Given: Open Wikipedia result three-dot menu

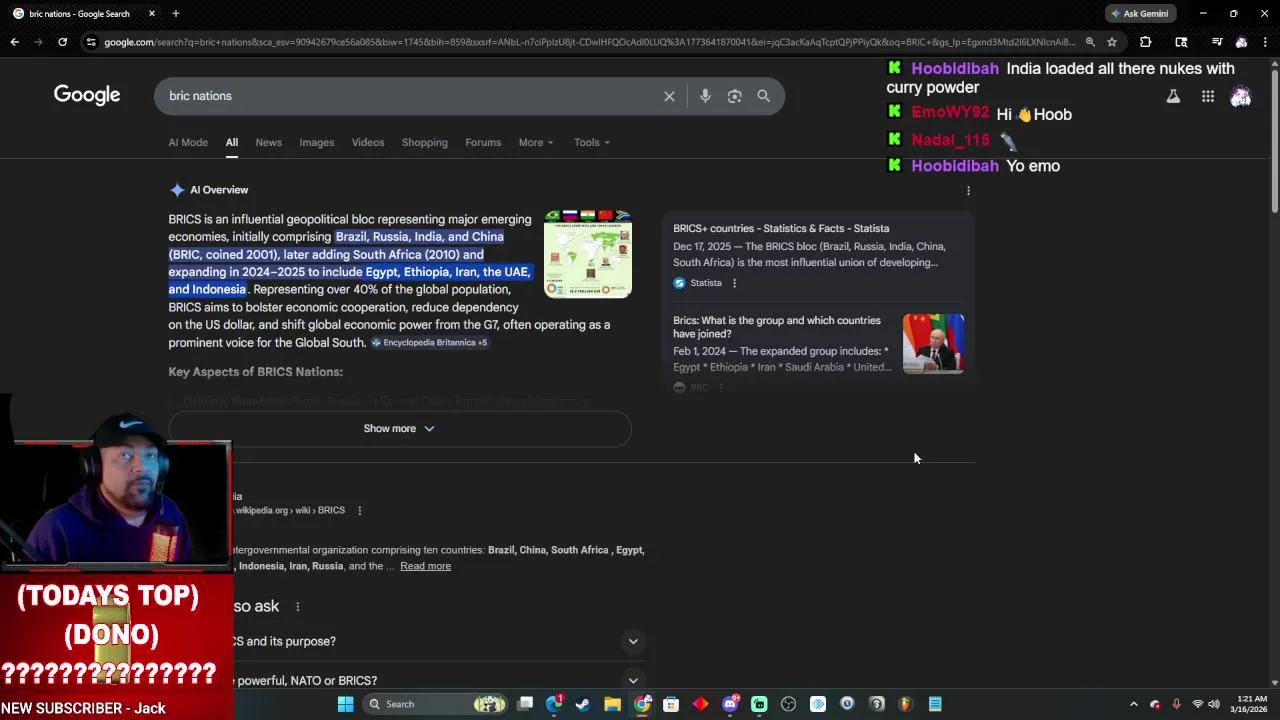Looking at the screenshot, I should (x=359, y=510).
